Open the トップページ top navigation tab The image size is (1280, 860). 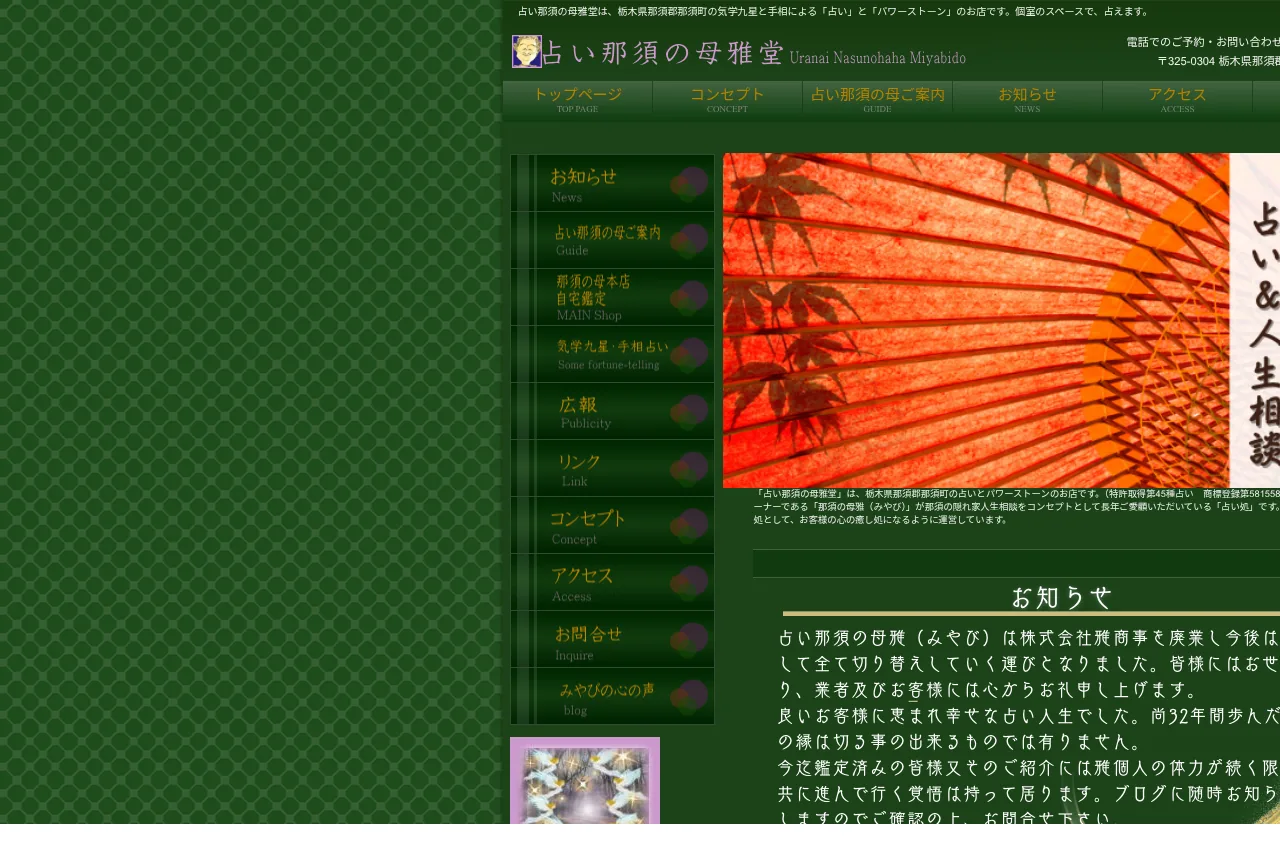click(578, 99)
